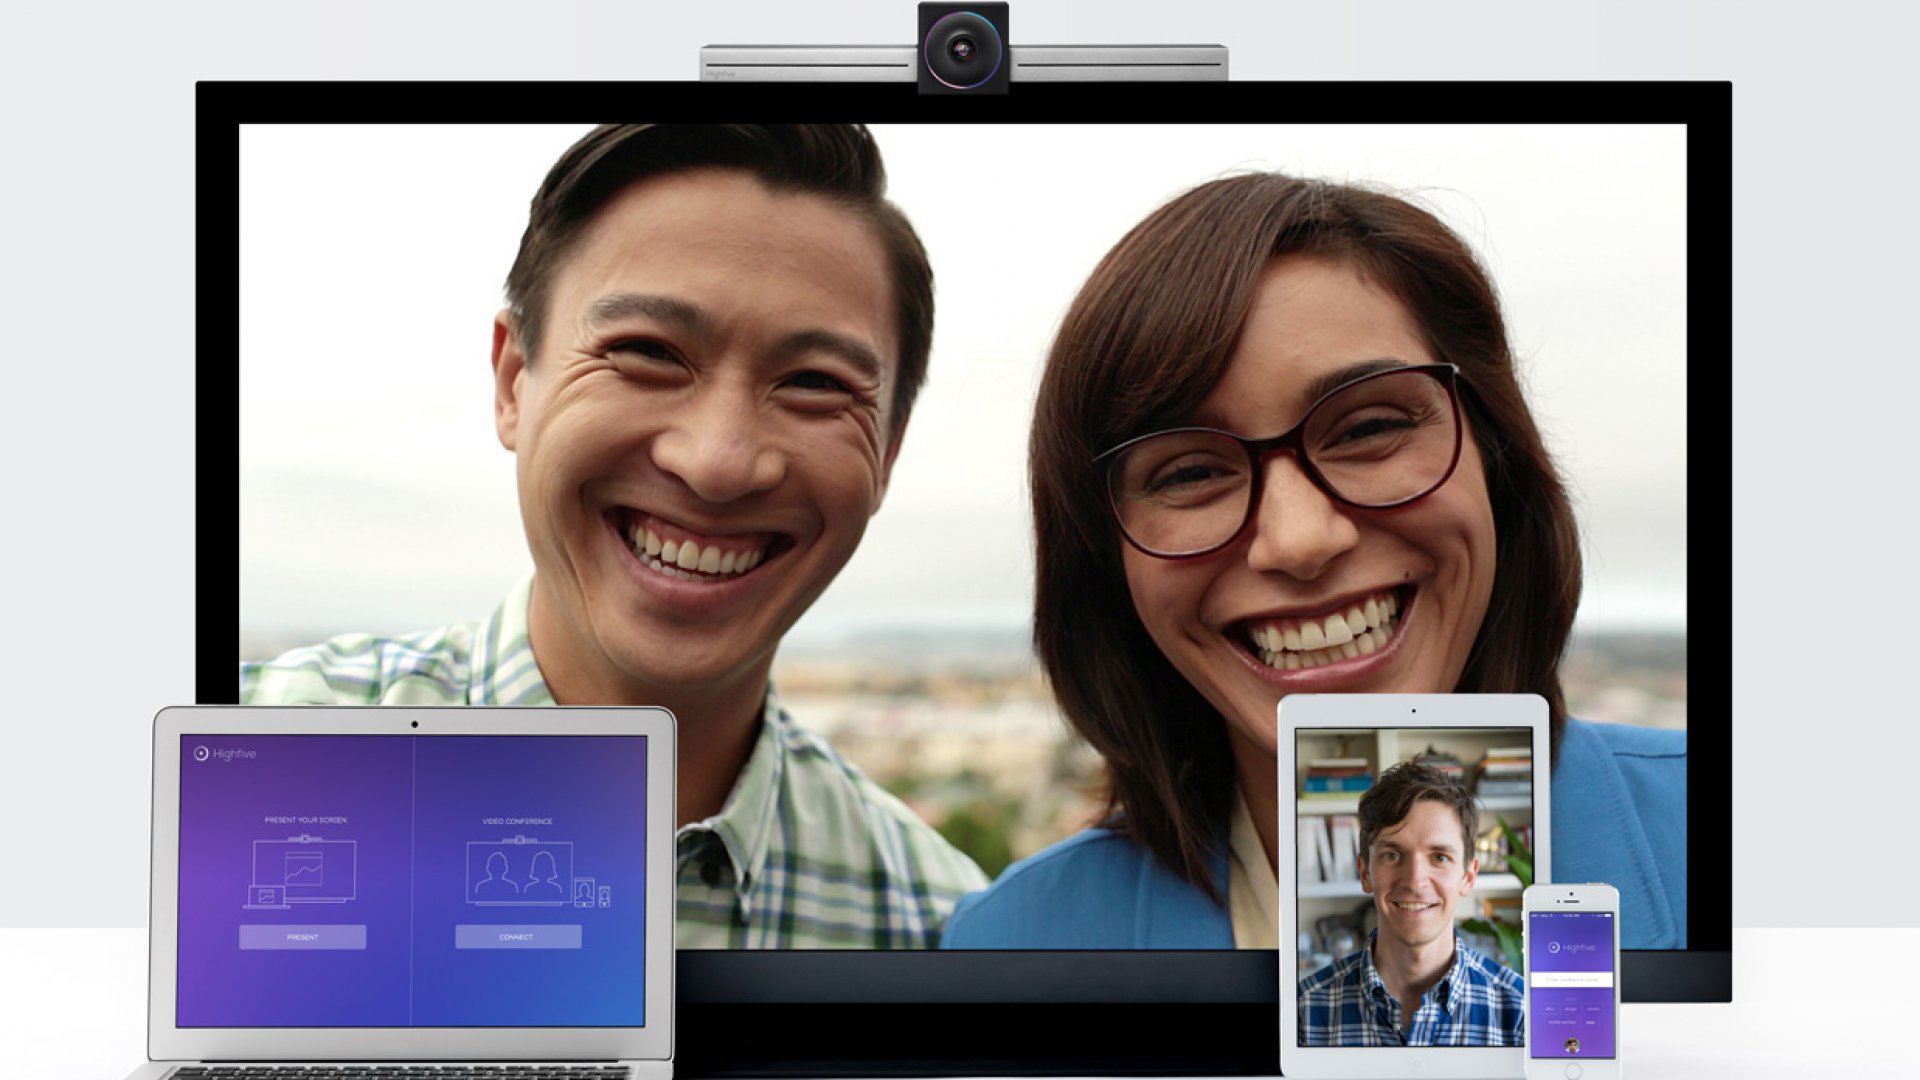Click the tablet icon next to the conference graphic
The width and height of the screenshot is (1920, 1080).
click(x=584, y=892)
